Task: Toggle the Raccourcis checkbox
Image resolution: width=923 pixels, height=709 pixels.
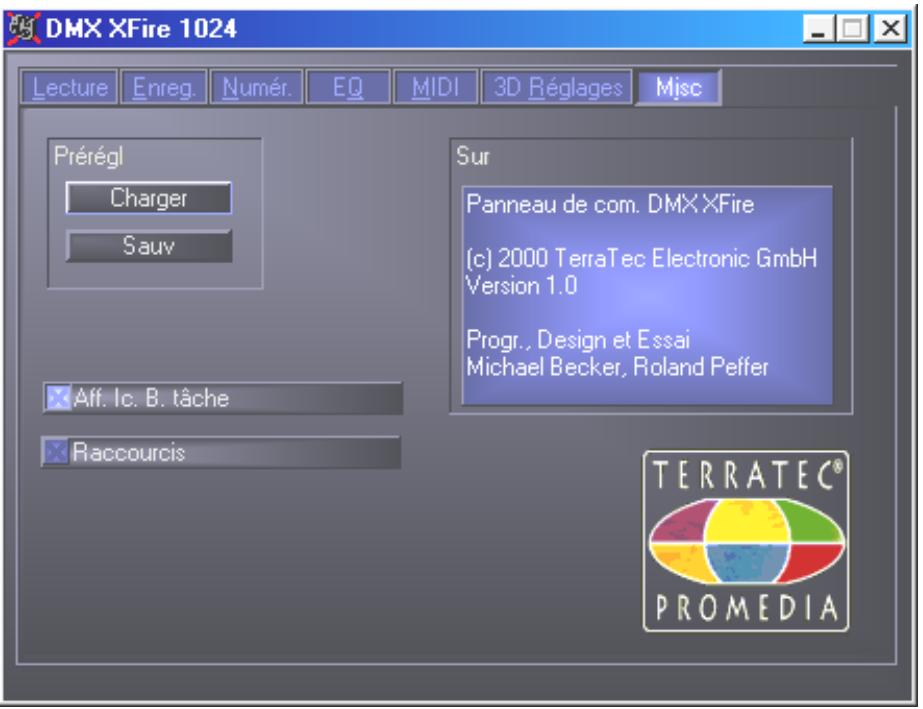Action: point(56,452)
